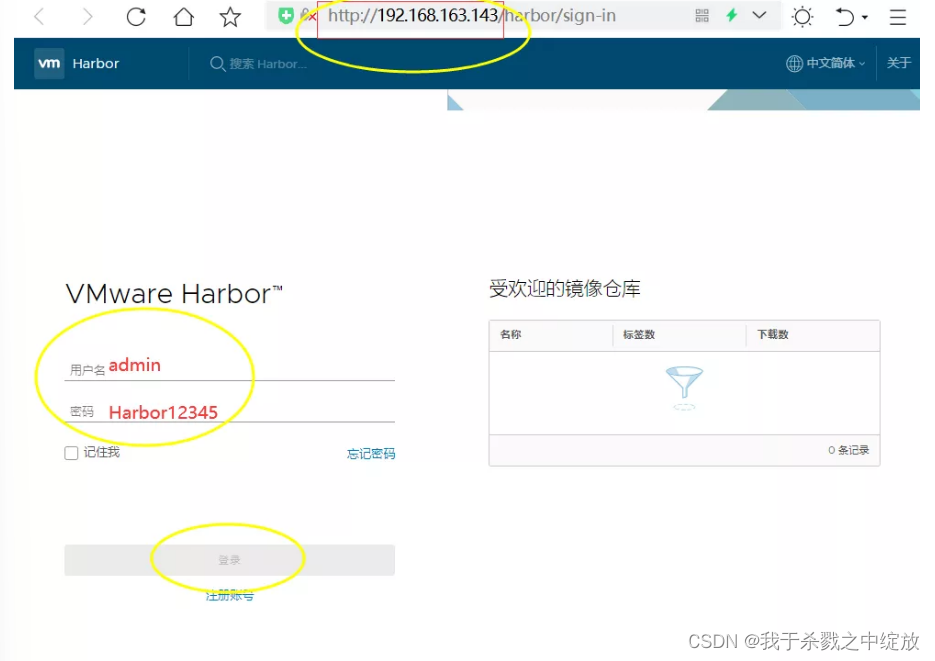Click the bookmark star icon
The image size is (935, 661).
[229, 16]
